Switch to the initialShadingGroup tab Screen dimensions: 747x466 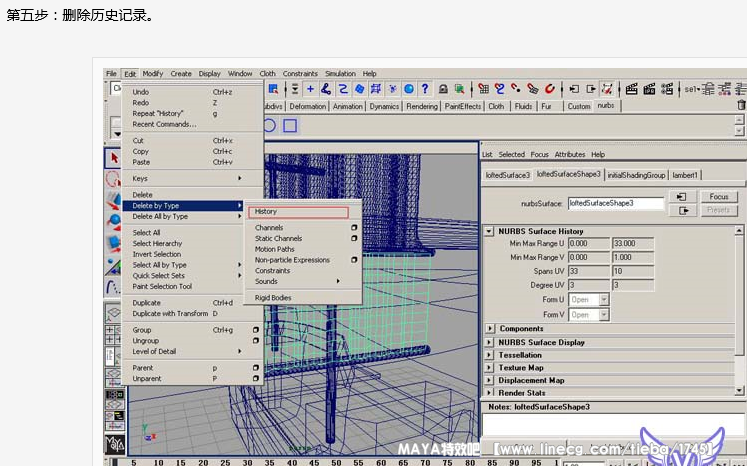click(636, 175)
